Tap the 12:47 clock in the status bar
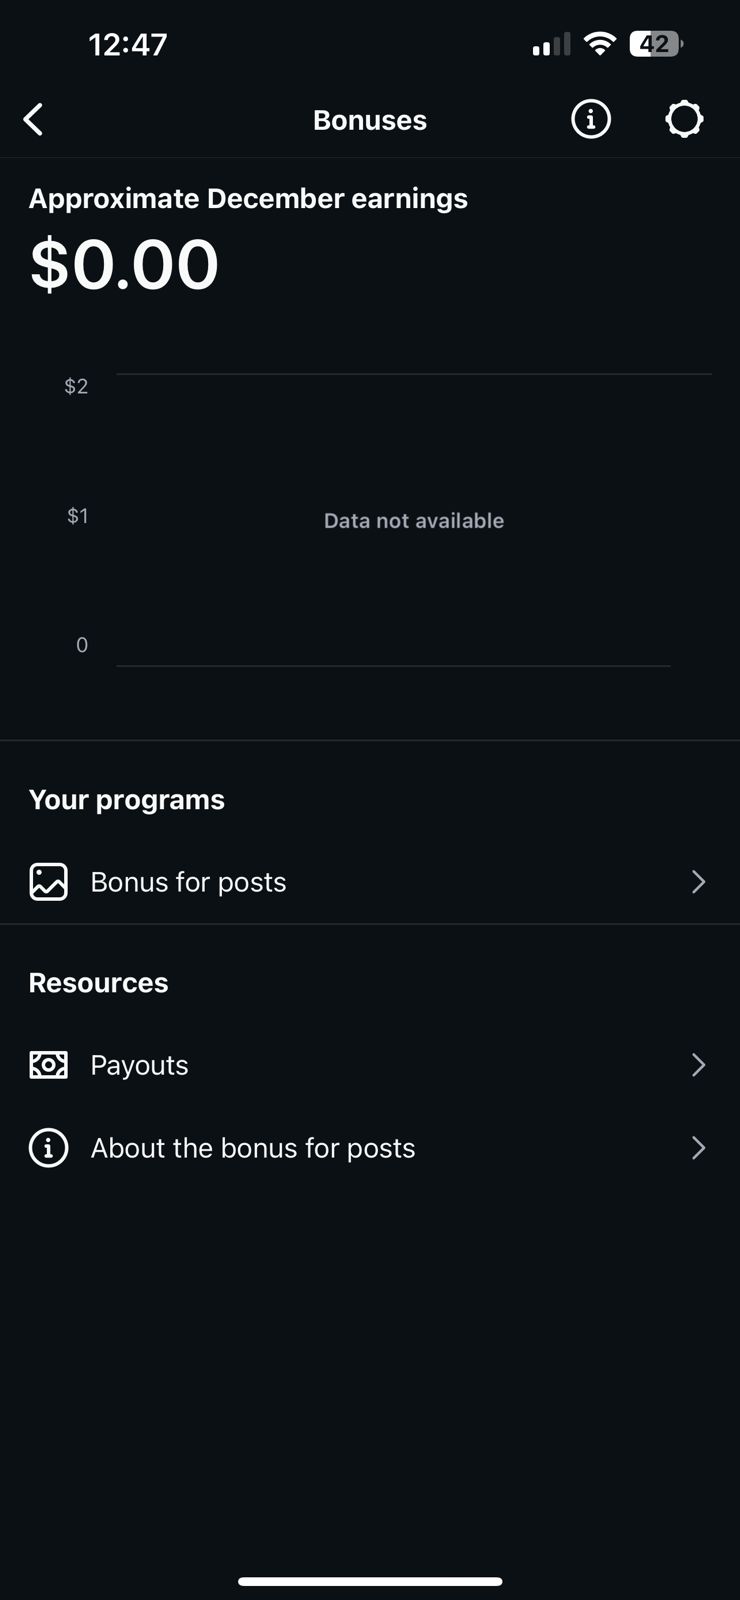 point(128,44)
